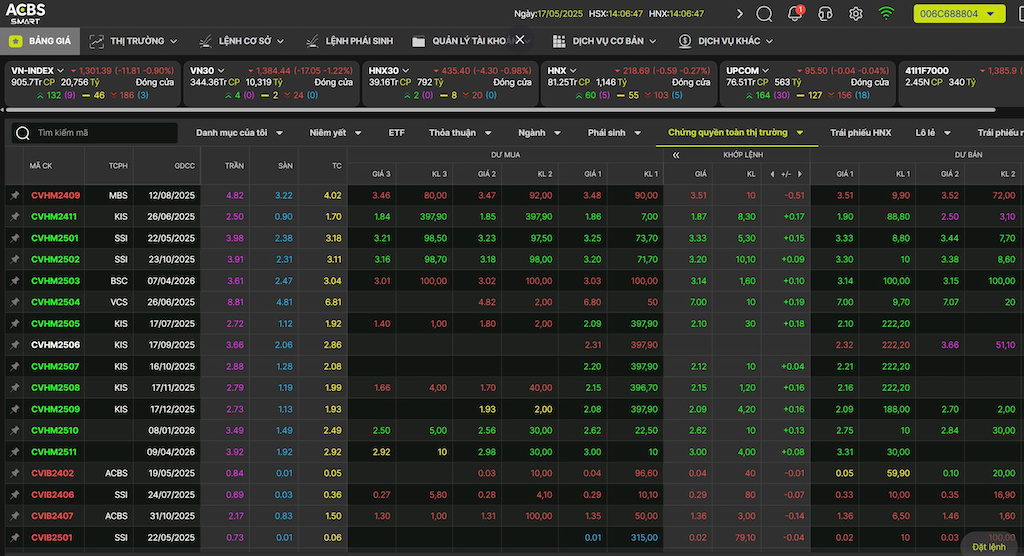
Task: Click right arrow beside the +/- column header
Action: 799,174
